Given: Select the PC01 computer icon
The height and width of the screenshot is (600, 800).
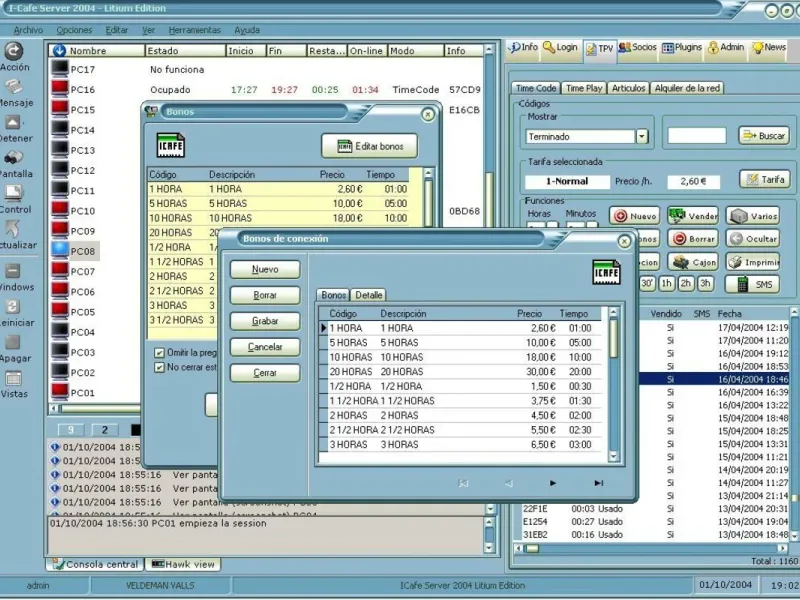Looking at the screenshot, I should click(60, 392).
